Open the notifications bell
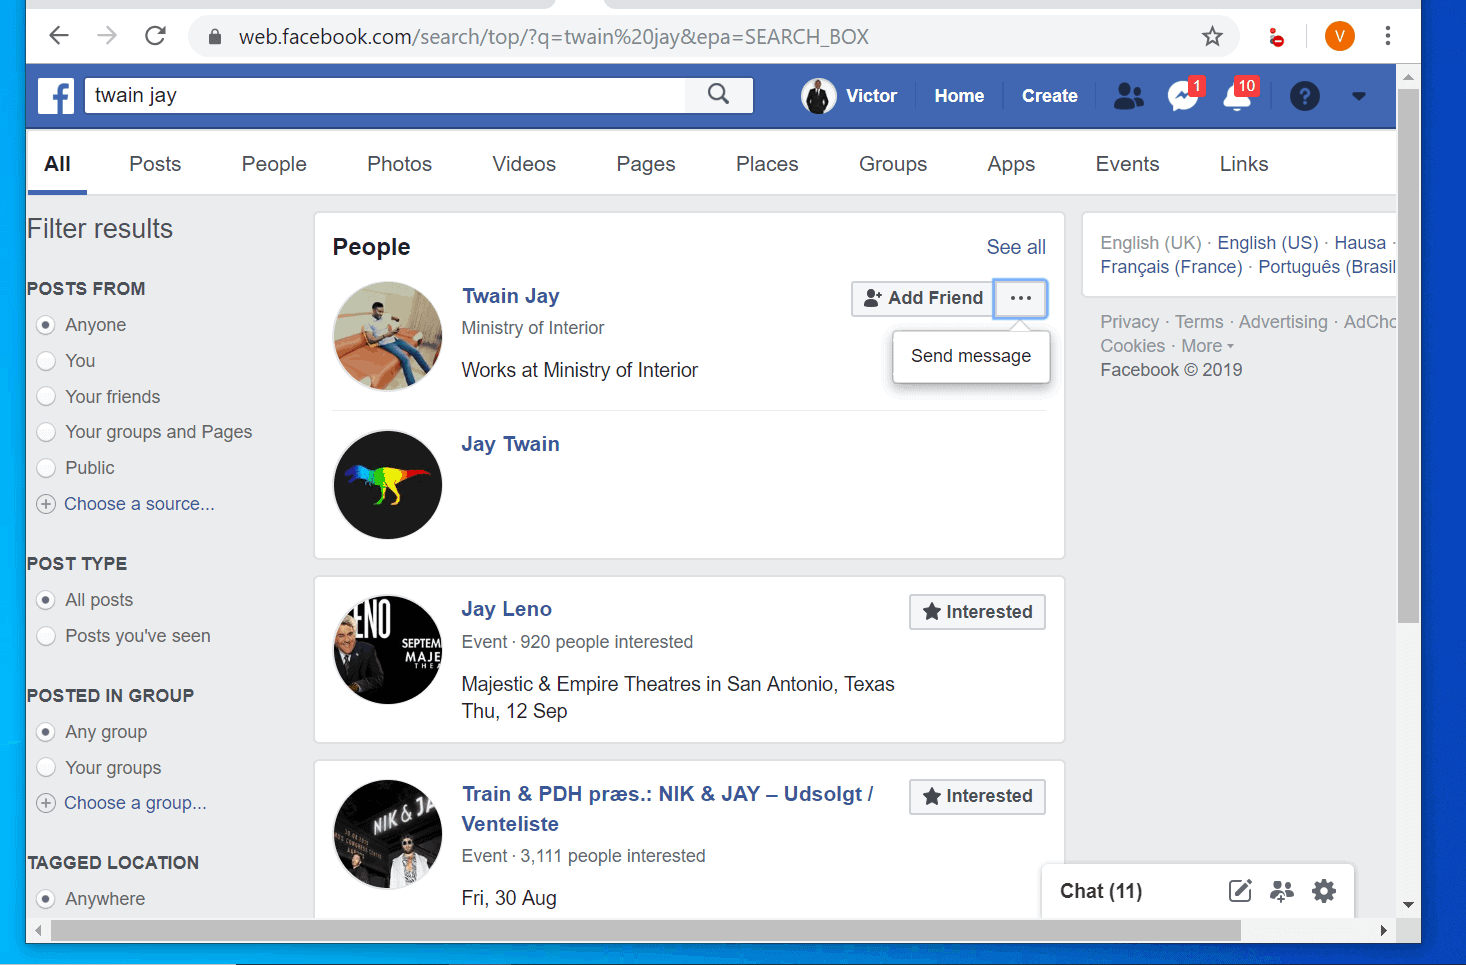This screenshot has height=965, width=1466. pyautogui.click(x=1238, y=96)
